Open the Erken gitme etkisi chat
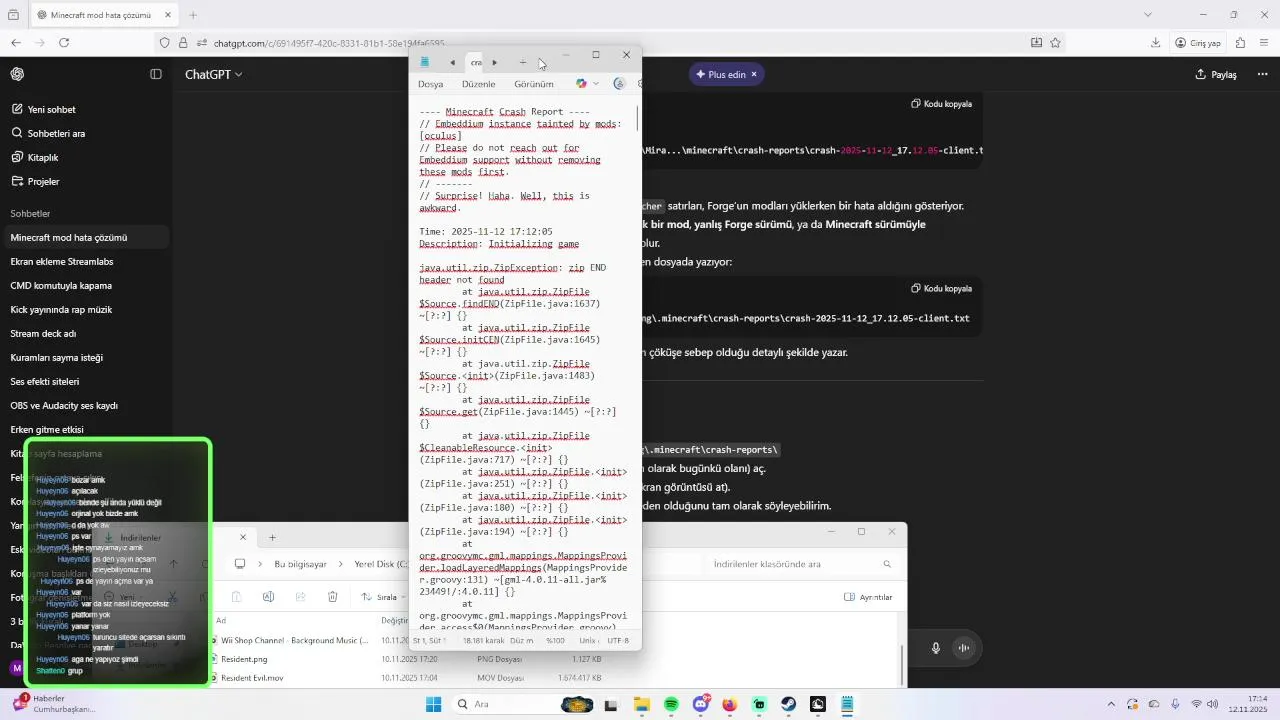 pos(47,430)
